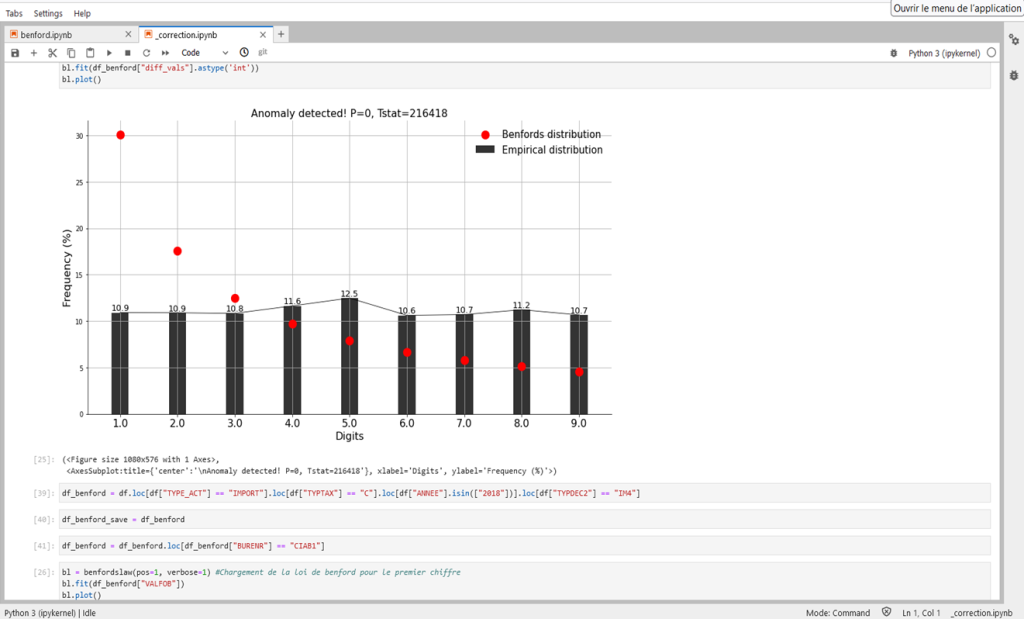Open the property inspector gears in right sidebar
Image resolution: width=1024 pixels, height=619 pixels.
(x=1014, y=40)
